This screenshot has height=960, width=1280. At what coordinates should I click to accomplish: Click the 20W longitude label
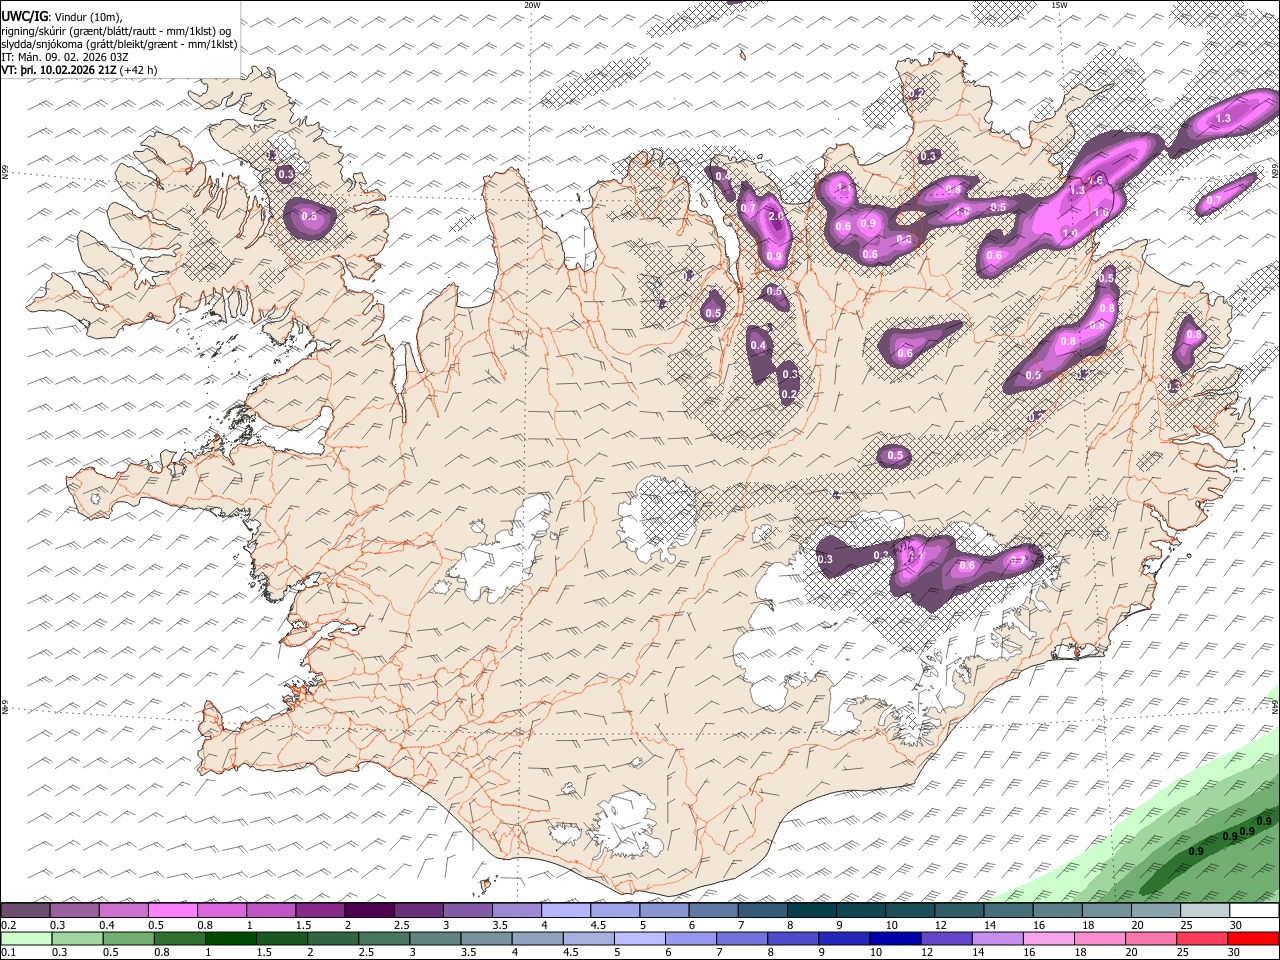532,5
